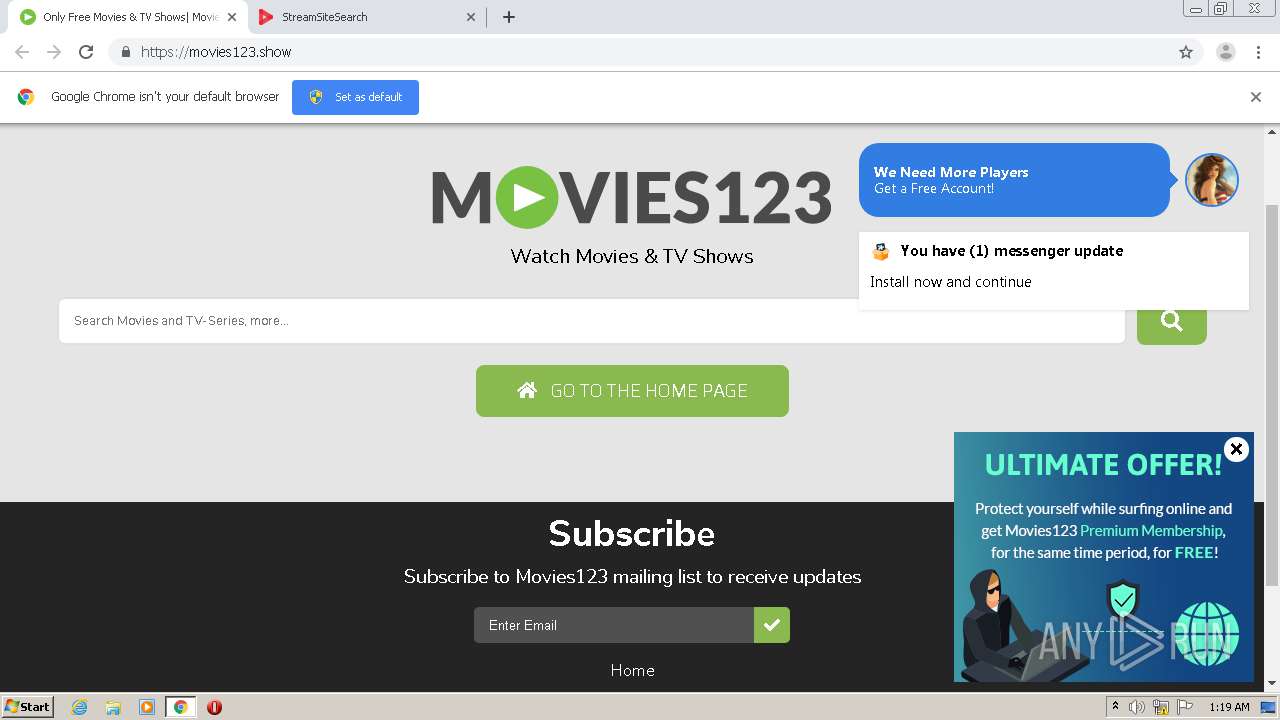Open the Chrome profile avatar
Image resolution: width=1280 pixels, height=720 pixels.
(x=1226, y=52)
